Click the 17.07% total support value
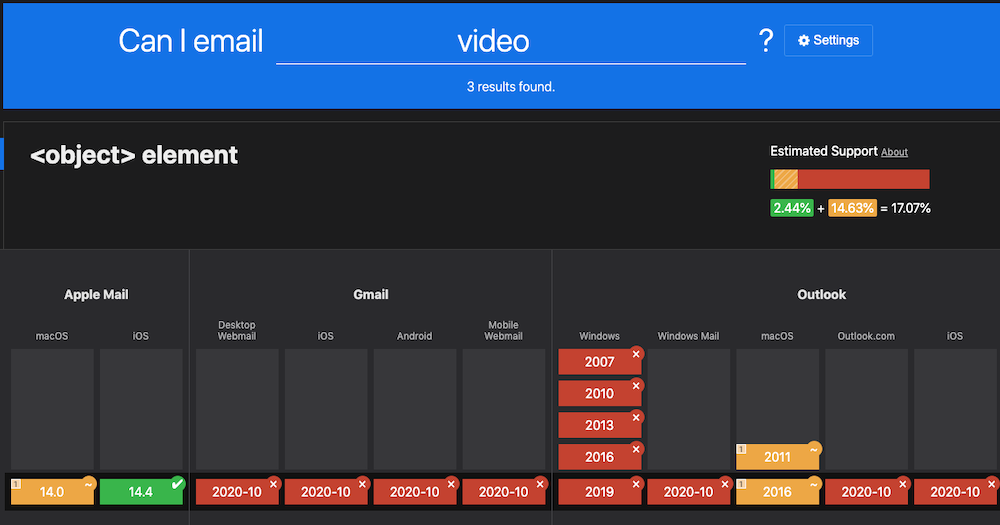1000x525 pixels. [911, 208]
